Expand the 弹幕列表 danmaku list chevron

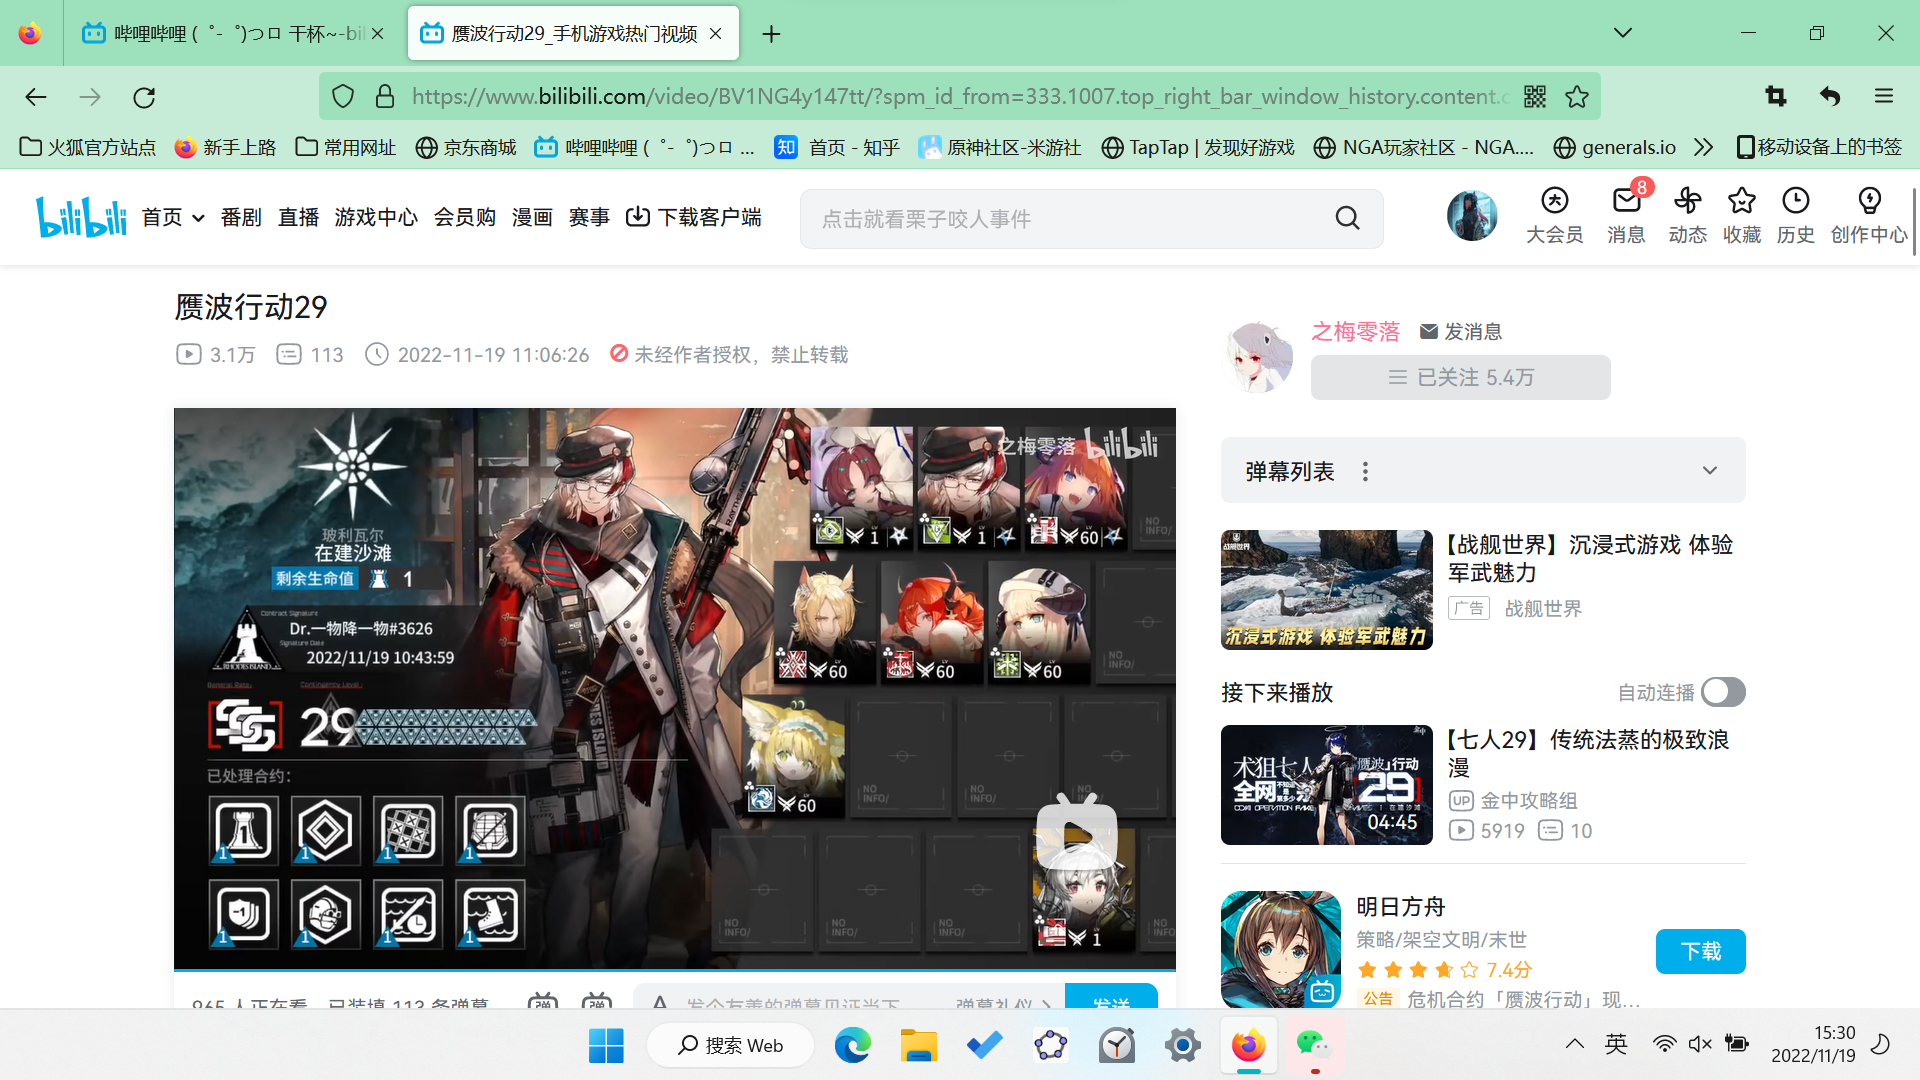[1710, 470]
